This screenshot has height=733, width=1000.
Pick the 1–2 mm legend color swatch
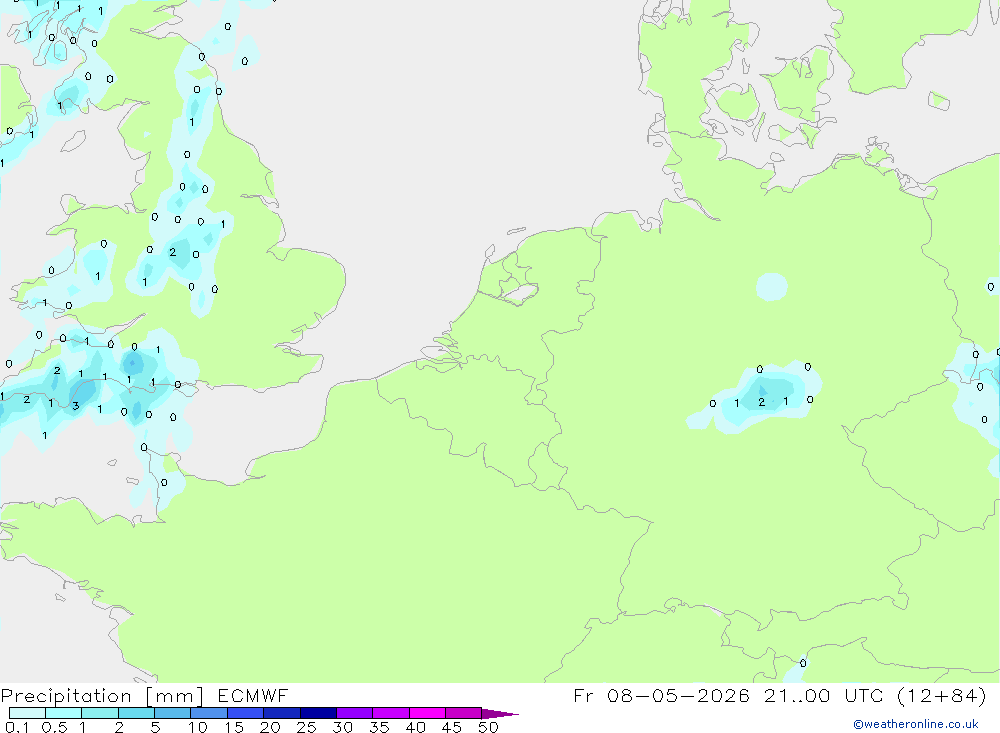pyautogui.click(x=100, y=713)
